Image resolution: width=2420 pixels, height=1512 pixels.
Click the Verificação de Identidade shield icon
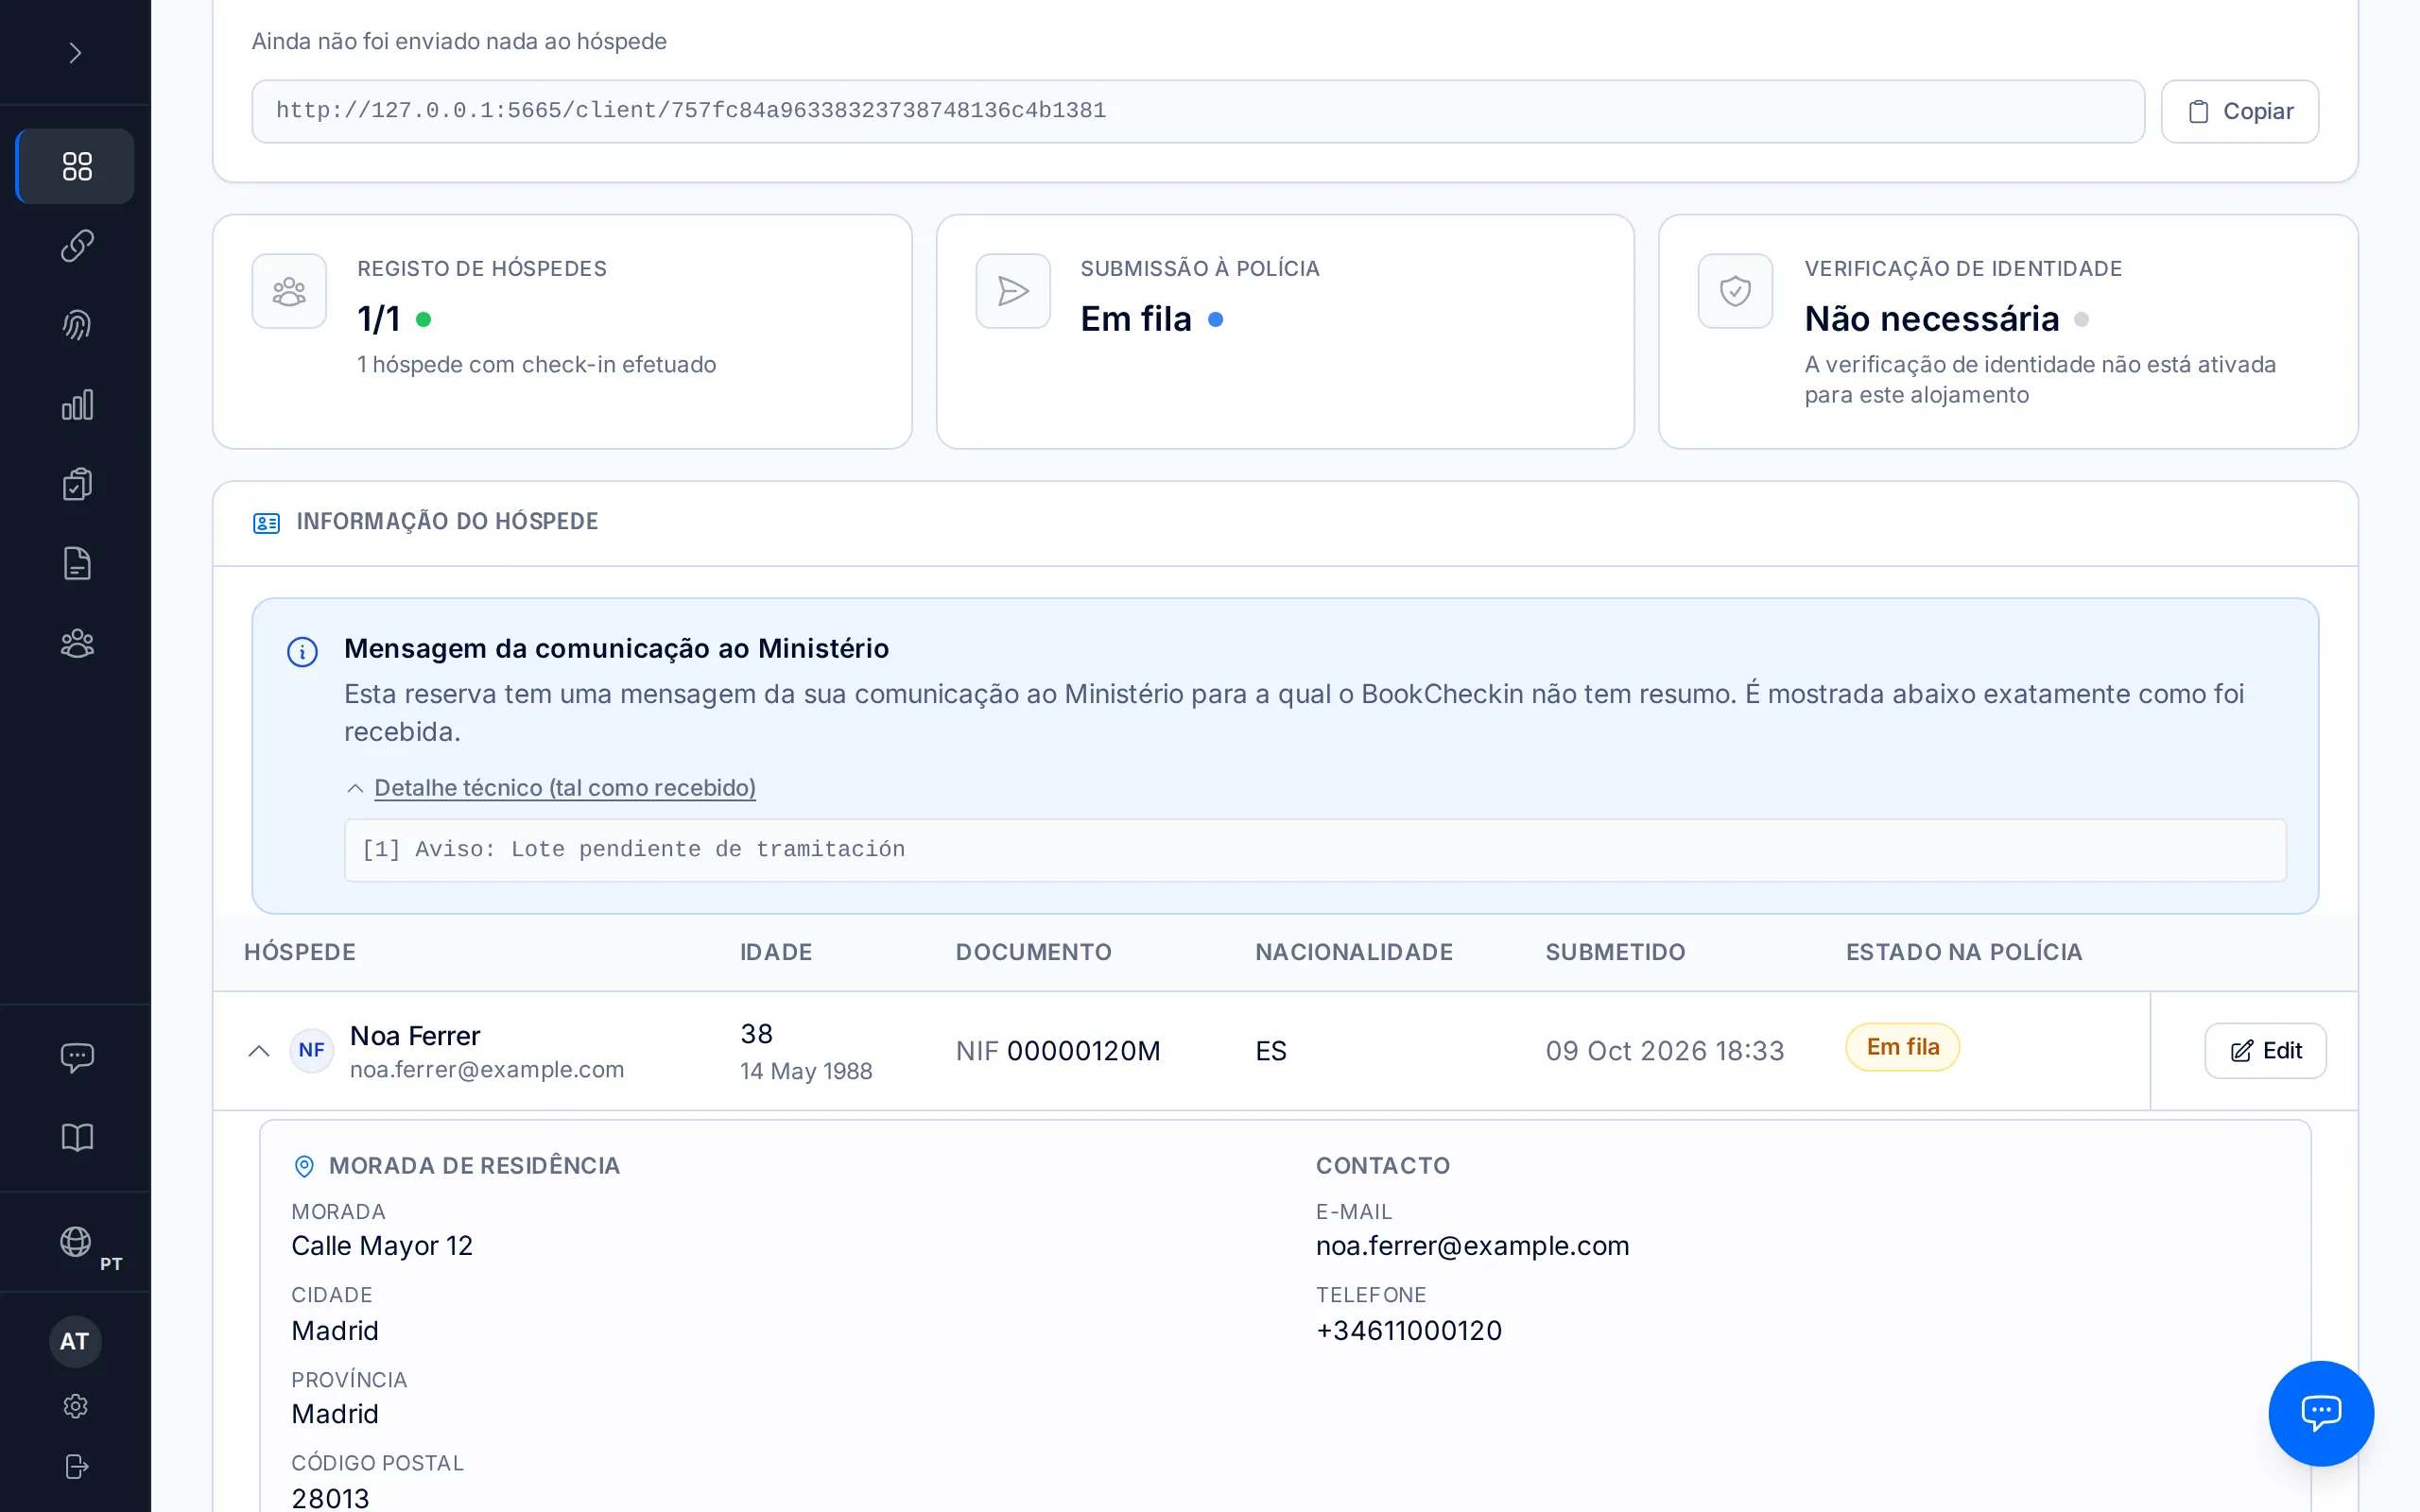point(1735,291)
